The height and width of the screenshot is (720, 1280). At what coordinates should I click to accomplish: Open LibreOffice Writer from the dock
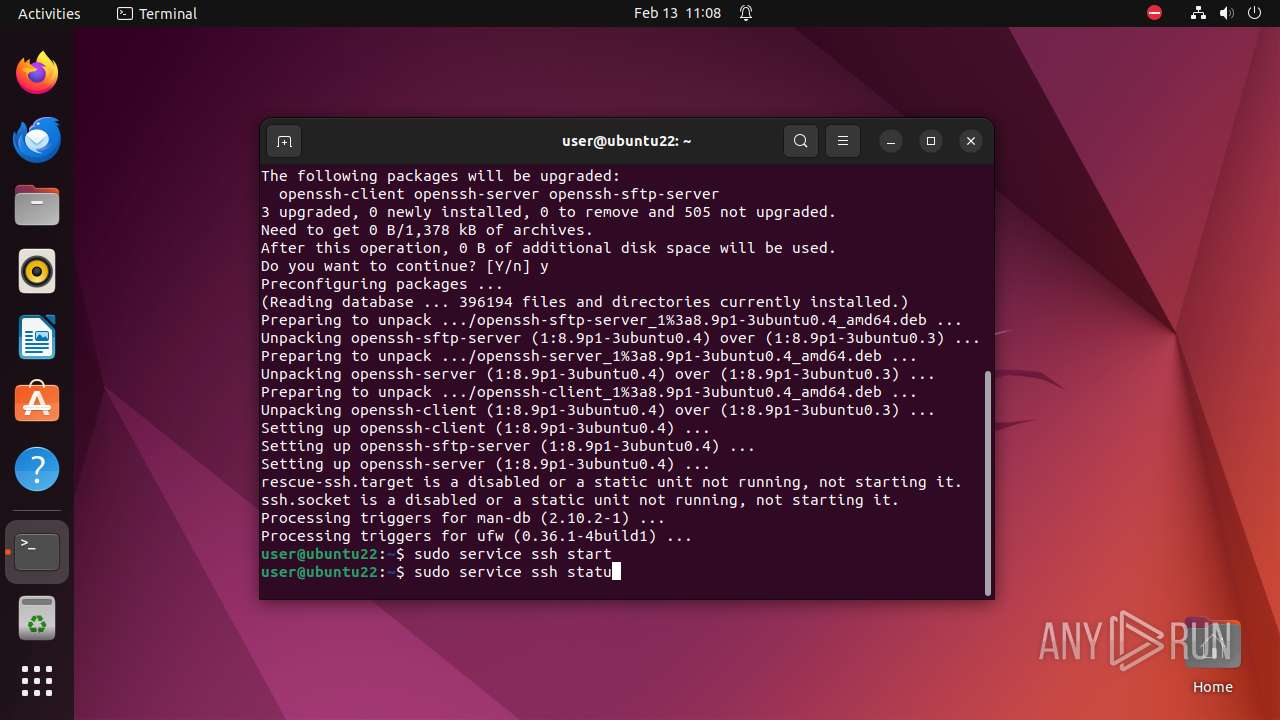[37, 337]
